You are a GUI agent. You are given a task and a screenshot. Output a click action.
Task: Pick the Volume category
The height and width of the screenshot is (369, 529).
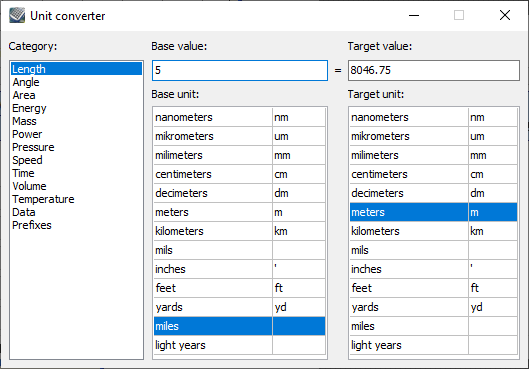coord(76,186)
